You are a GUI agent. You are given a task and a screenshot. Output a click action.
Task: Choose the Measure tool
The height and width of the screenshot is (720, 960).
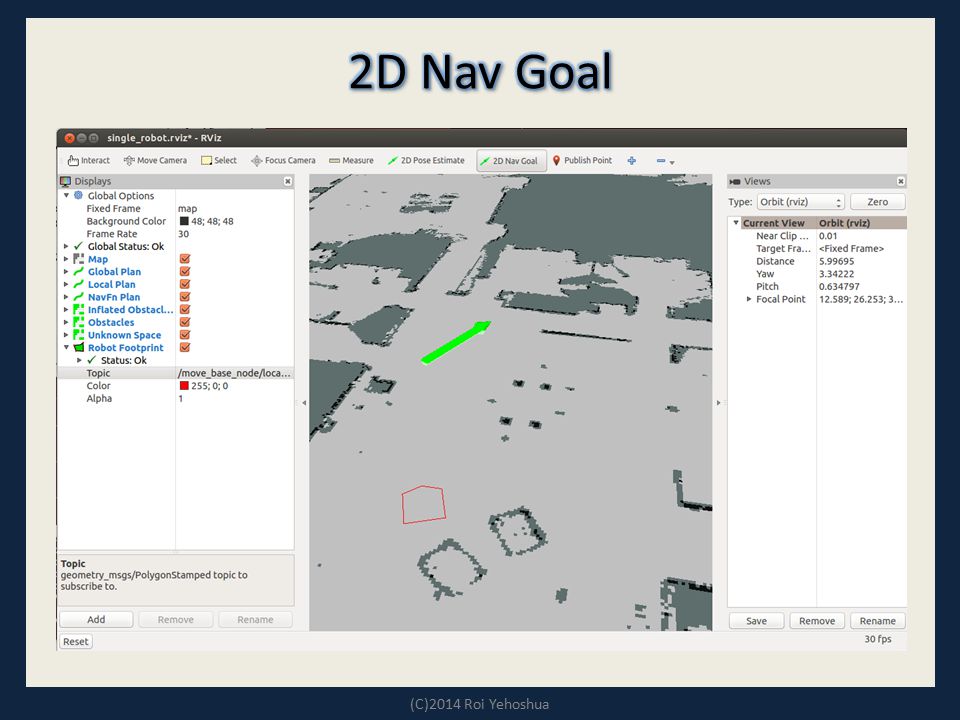[351, 160]
